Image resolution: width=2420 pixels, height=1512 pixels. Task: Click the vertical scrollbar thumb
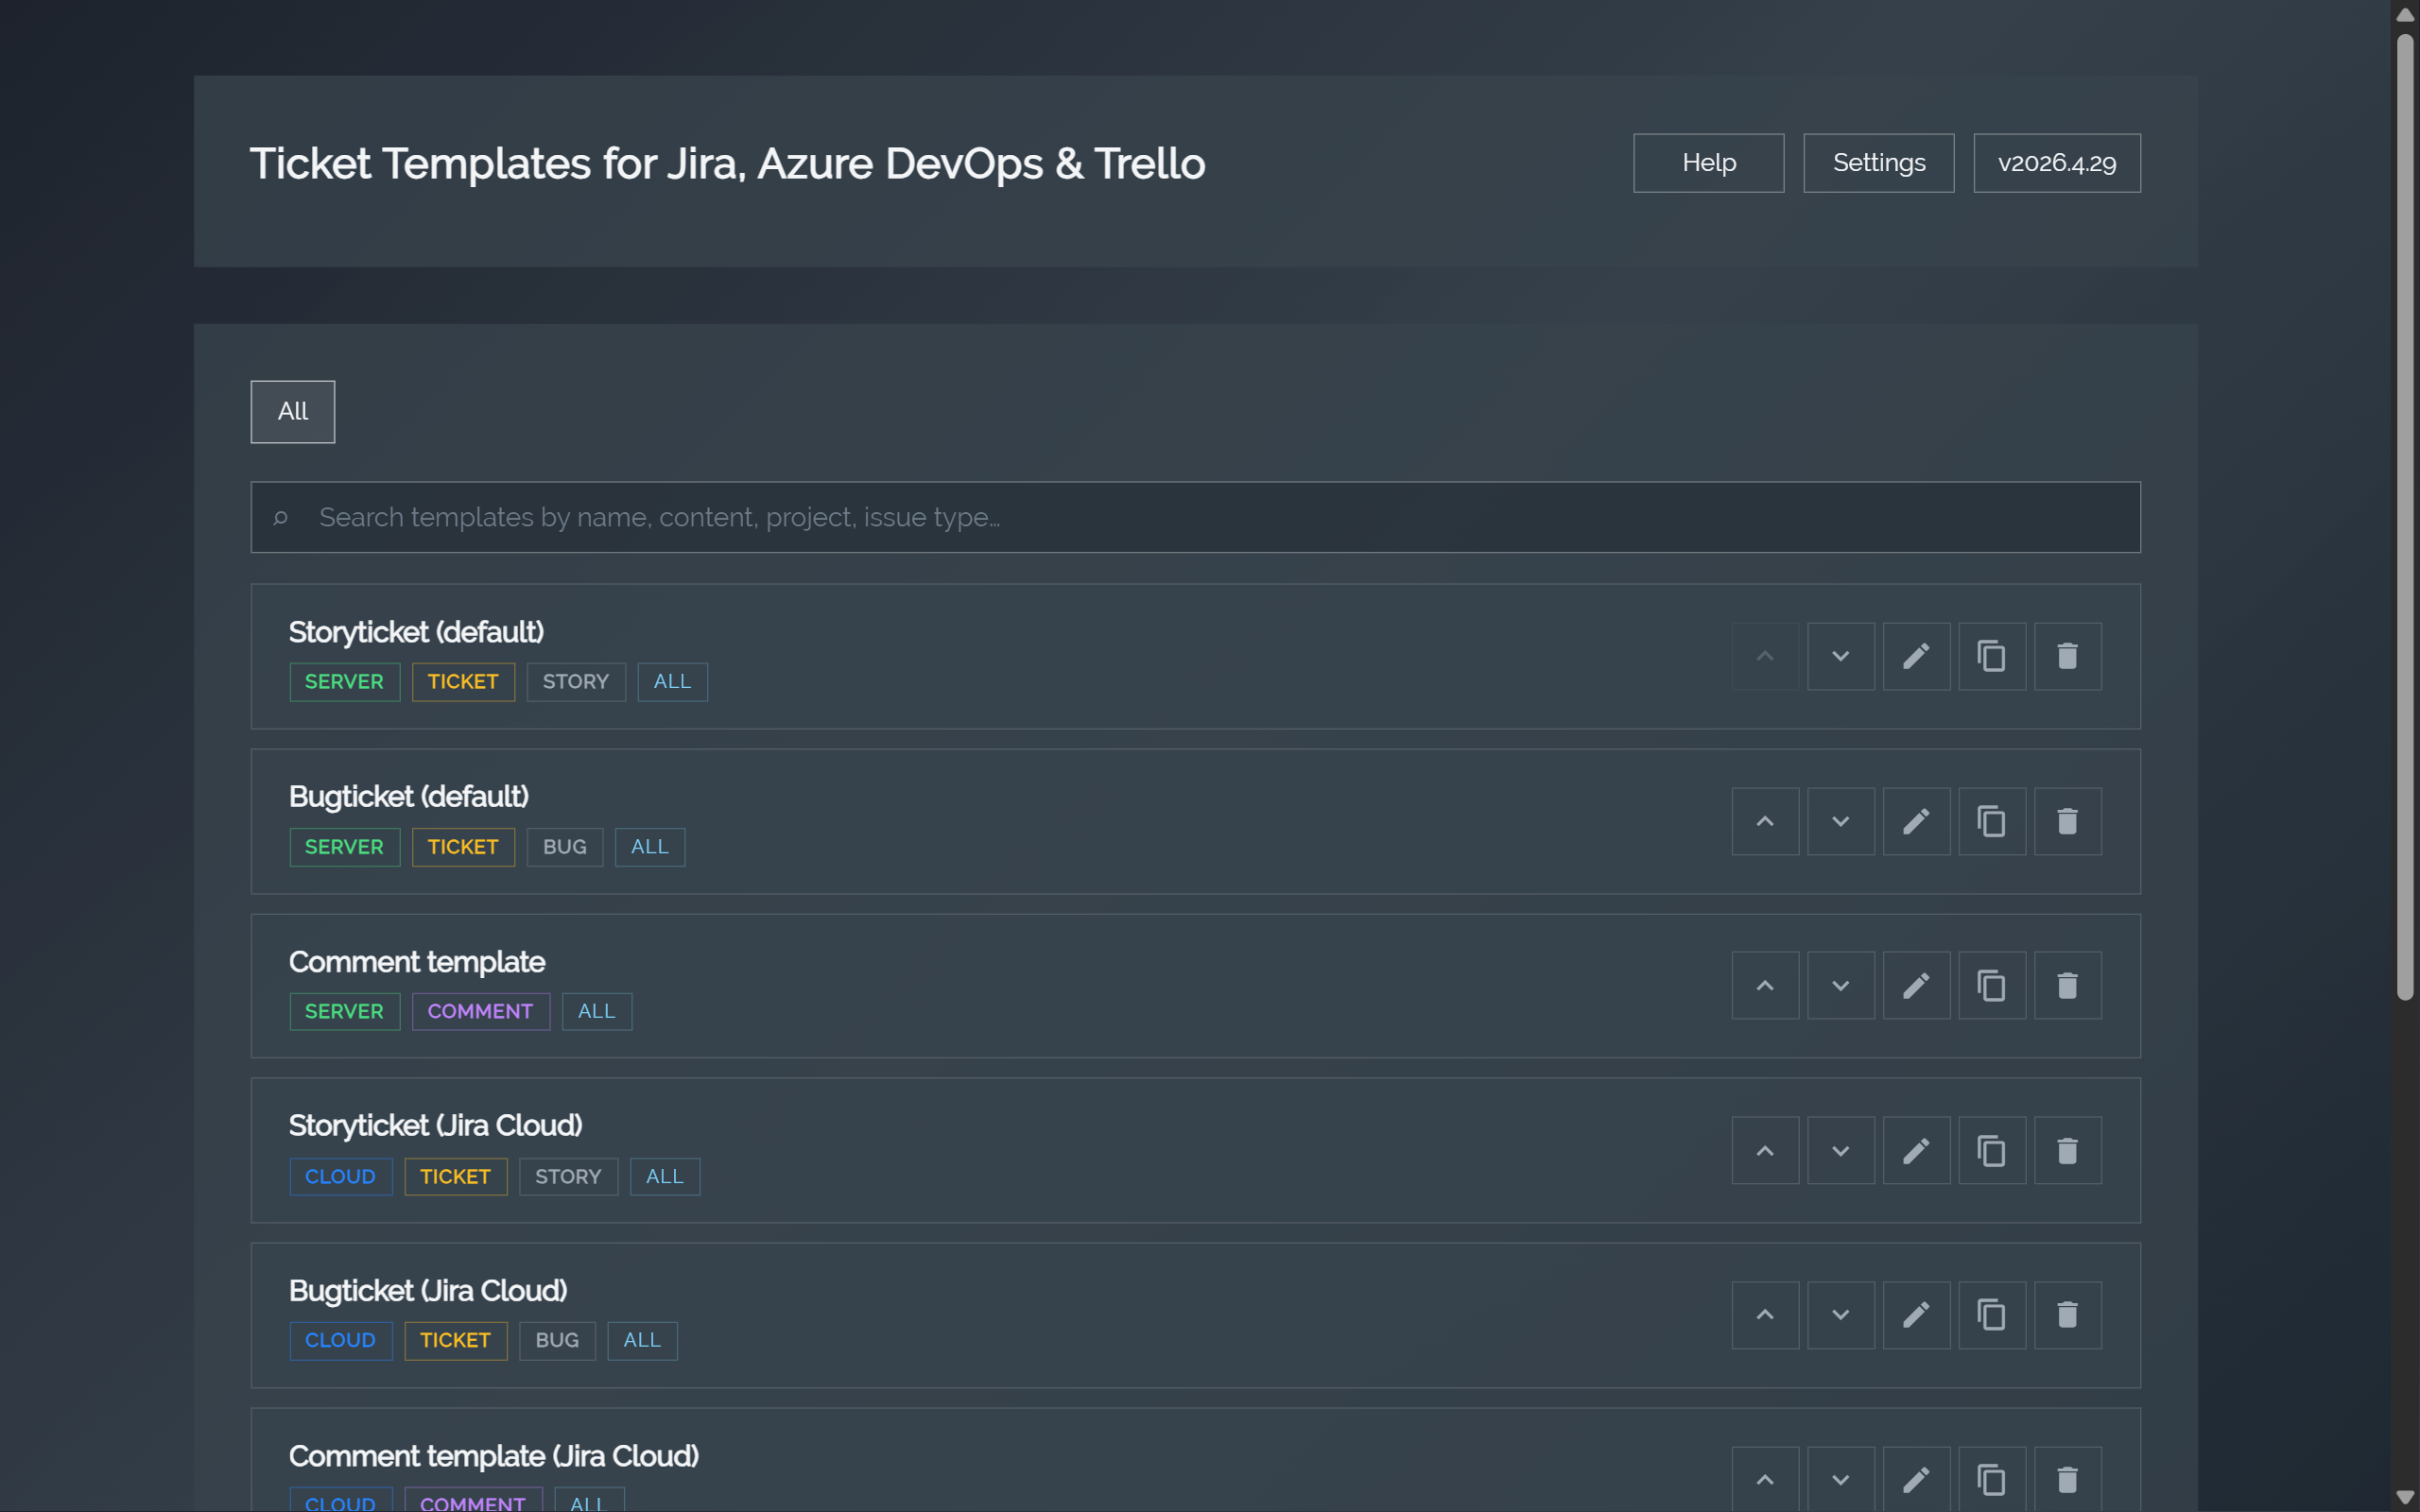(x=2405, y=518)
